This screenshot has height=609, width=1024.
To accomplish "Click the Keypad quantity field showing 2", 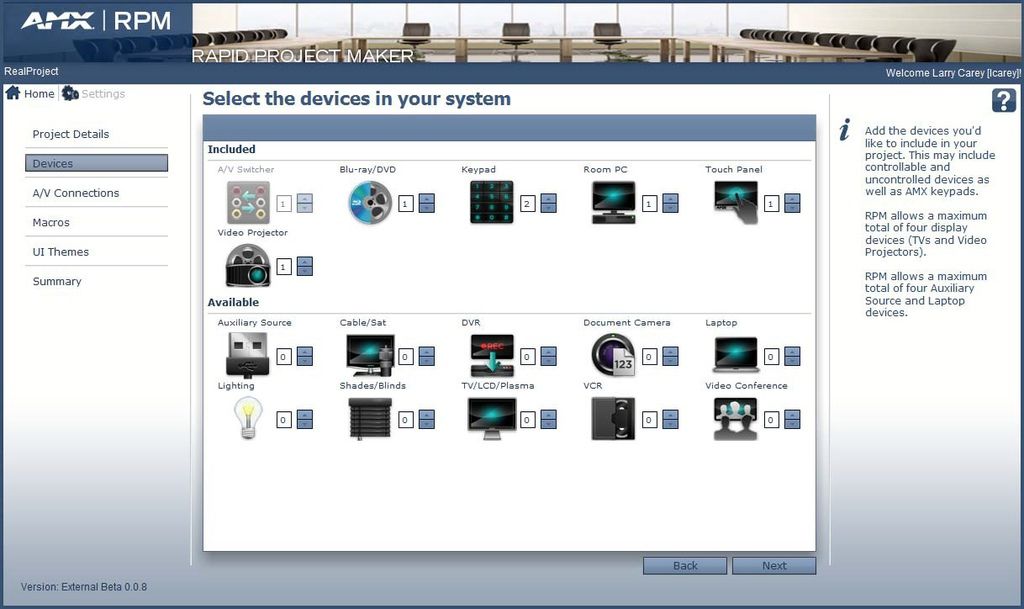I will (x=528, y=204).
